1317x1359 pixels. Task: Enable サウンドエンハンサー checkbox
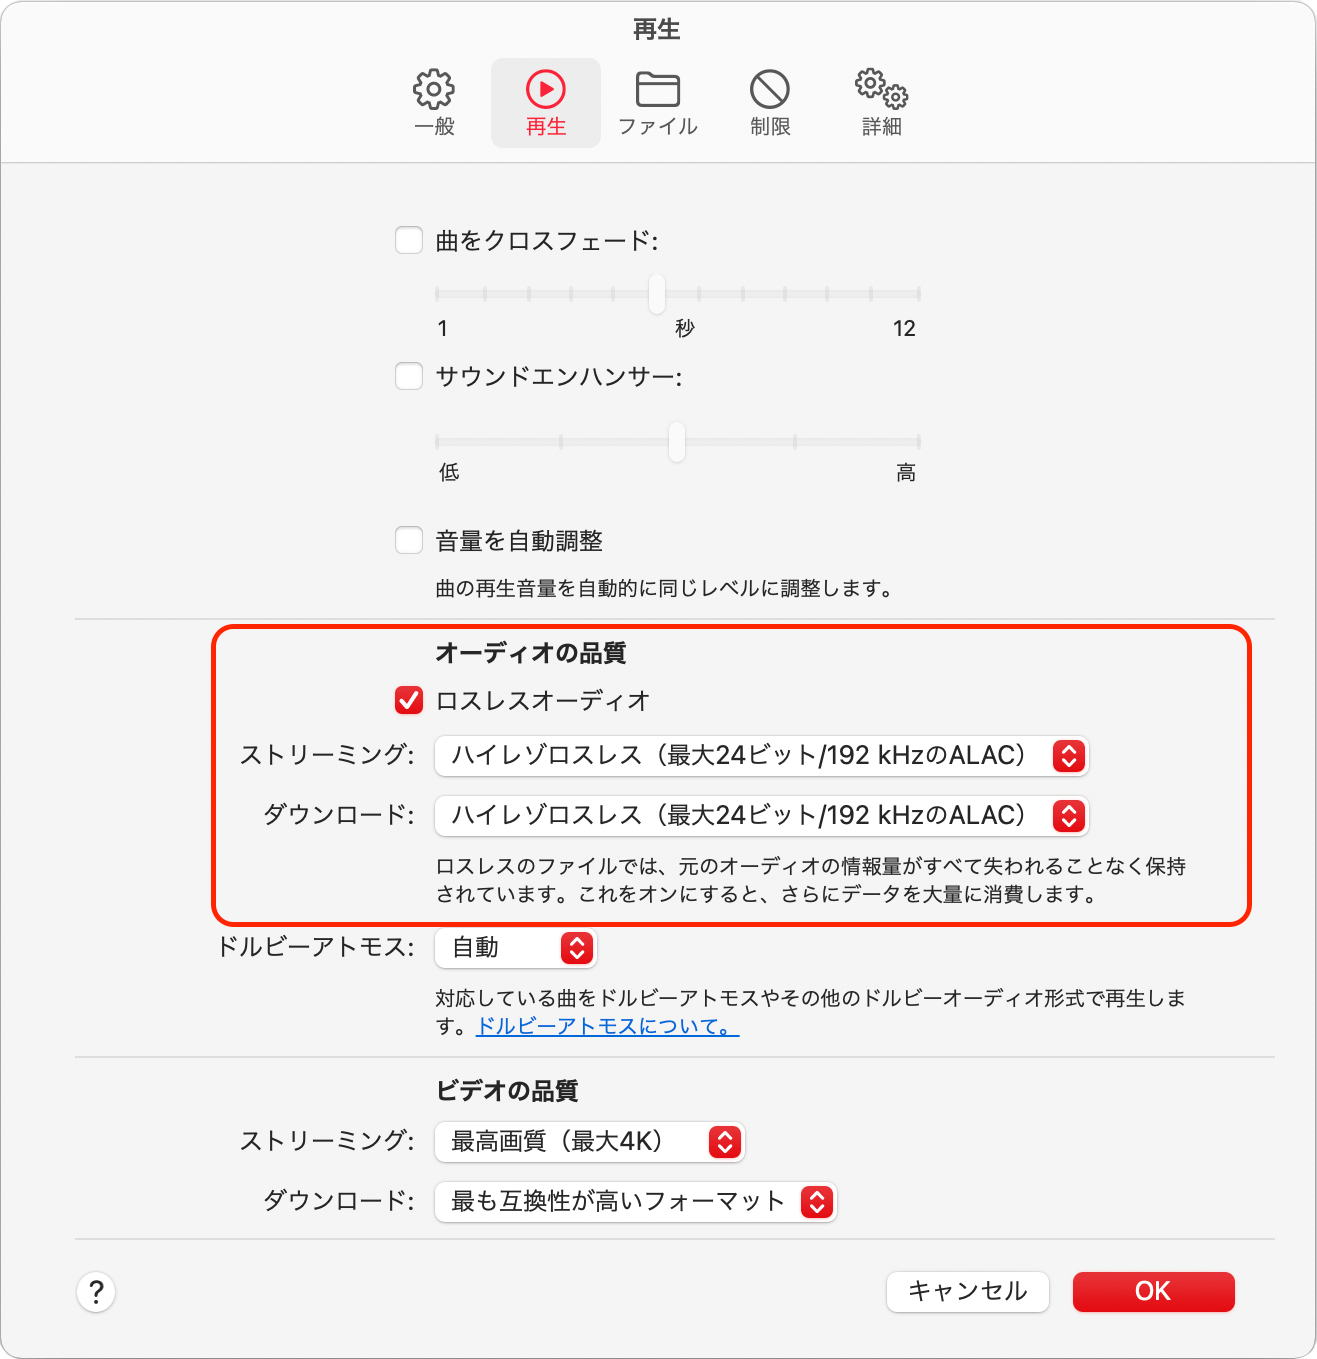click(409, 376)
